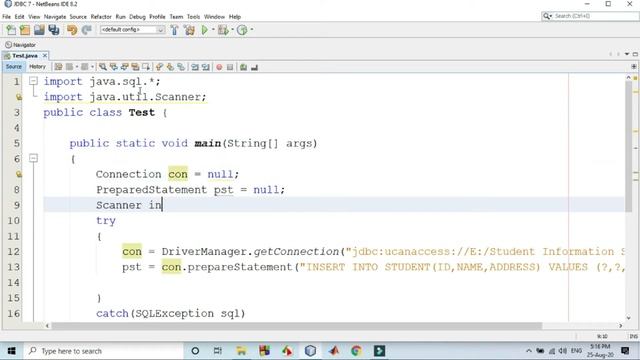Maximize the editor window button
The height and width of the screenshot is (360, 640).
(635, 54)
